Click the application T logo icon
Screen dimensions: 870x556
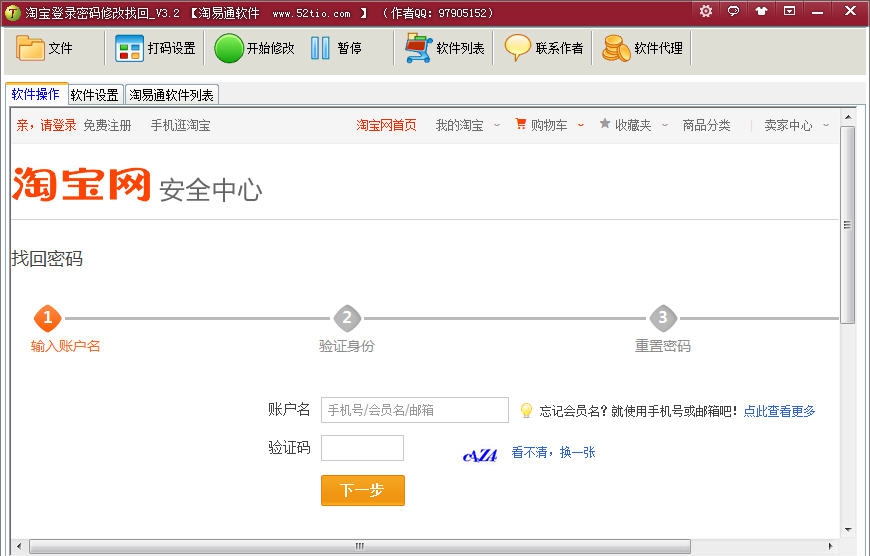tap(12, 12)
